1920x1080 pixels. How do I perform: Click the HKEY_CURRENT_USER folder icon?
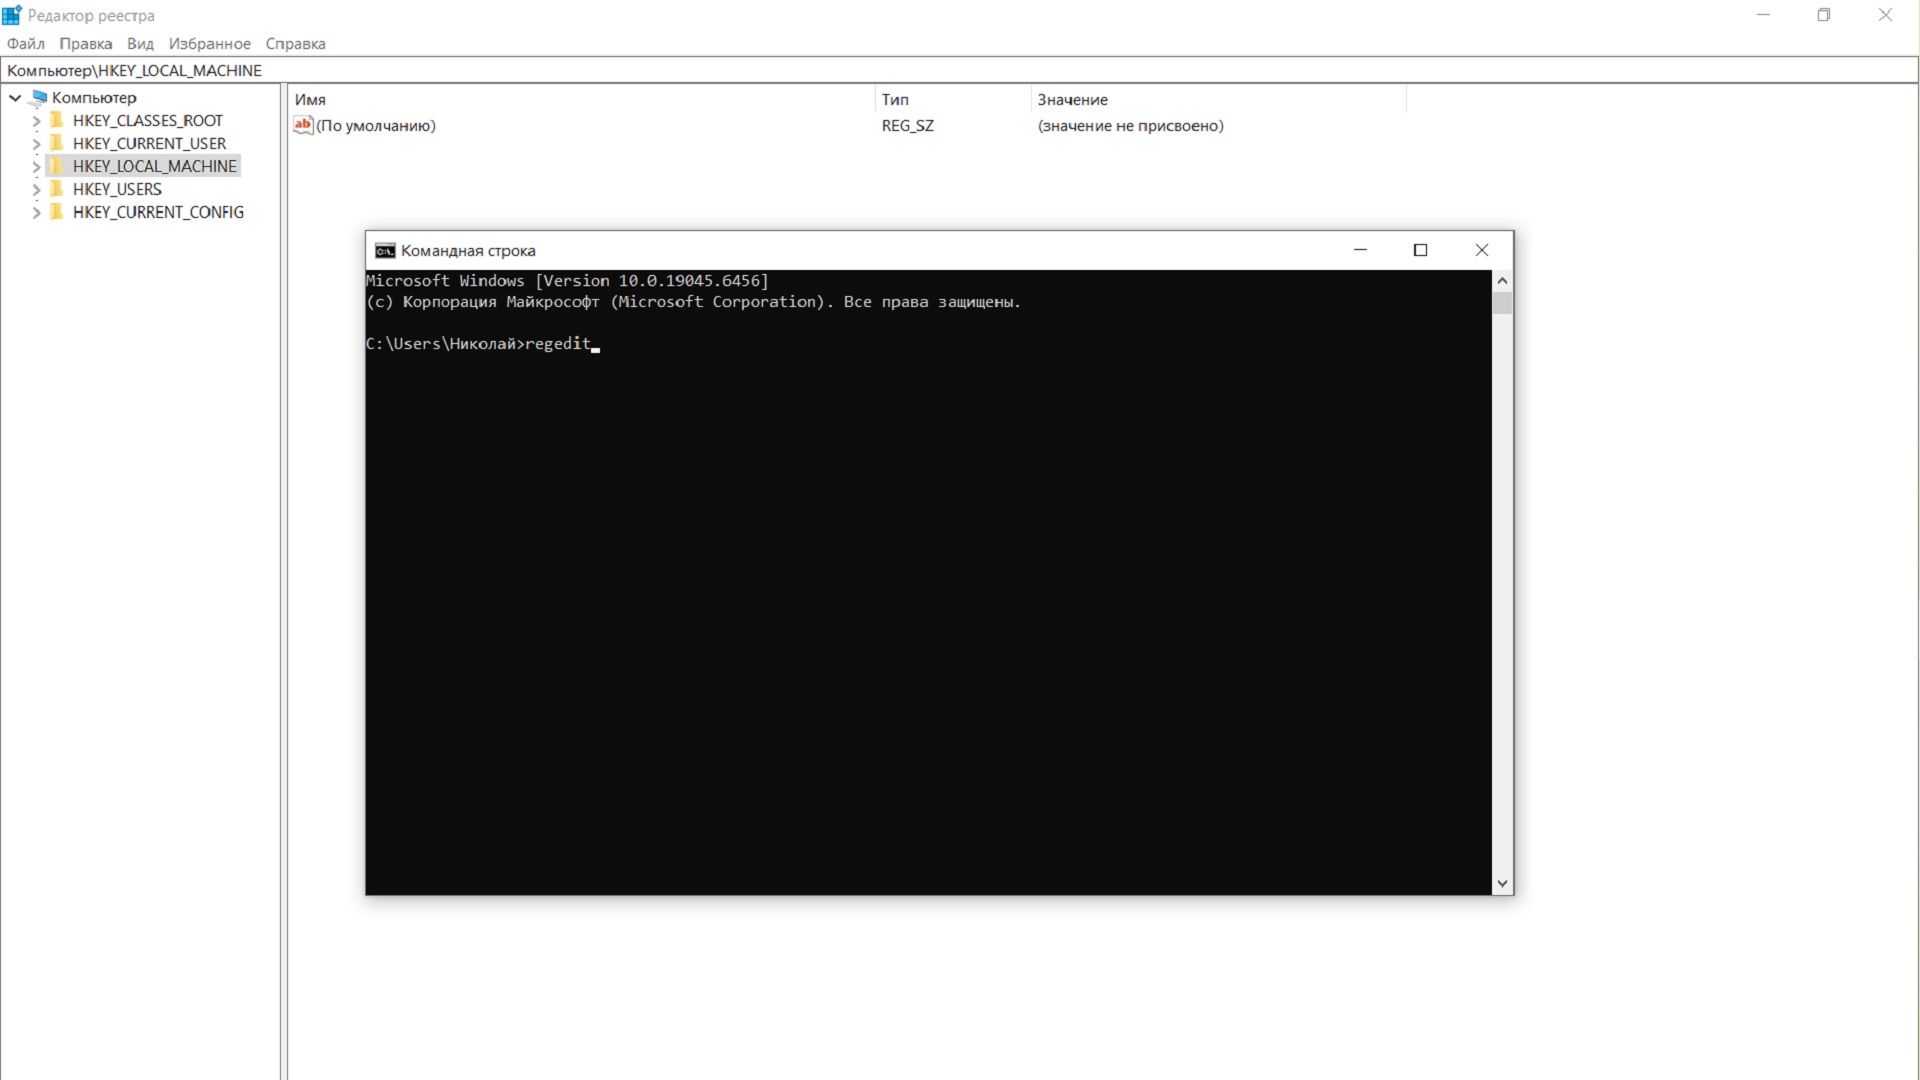(x=57, y=143)
